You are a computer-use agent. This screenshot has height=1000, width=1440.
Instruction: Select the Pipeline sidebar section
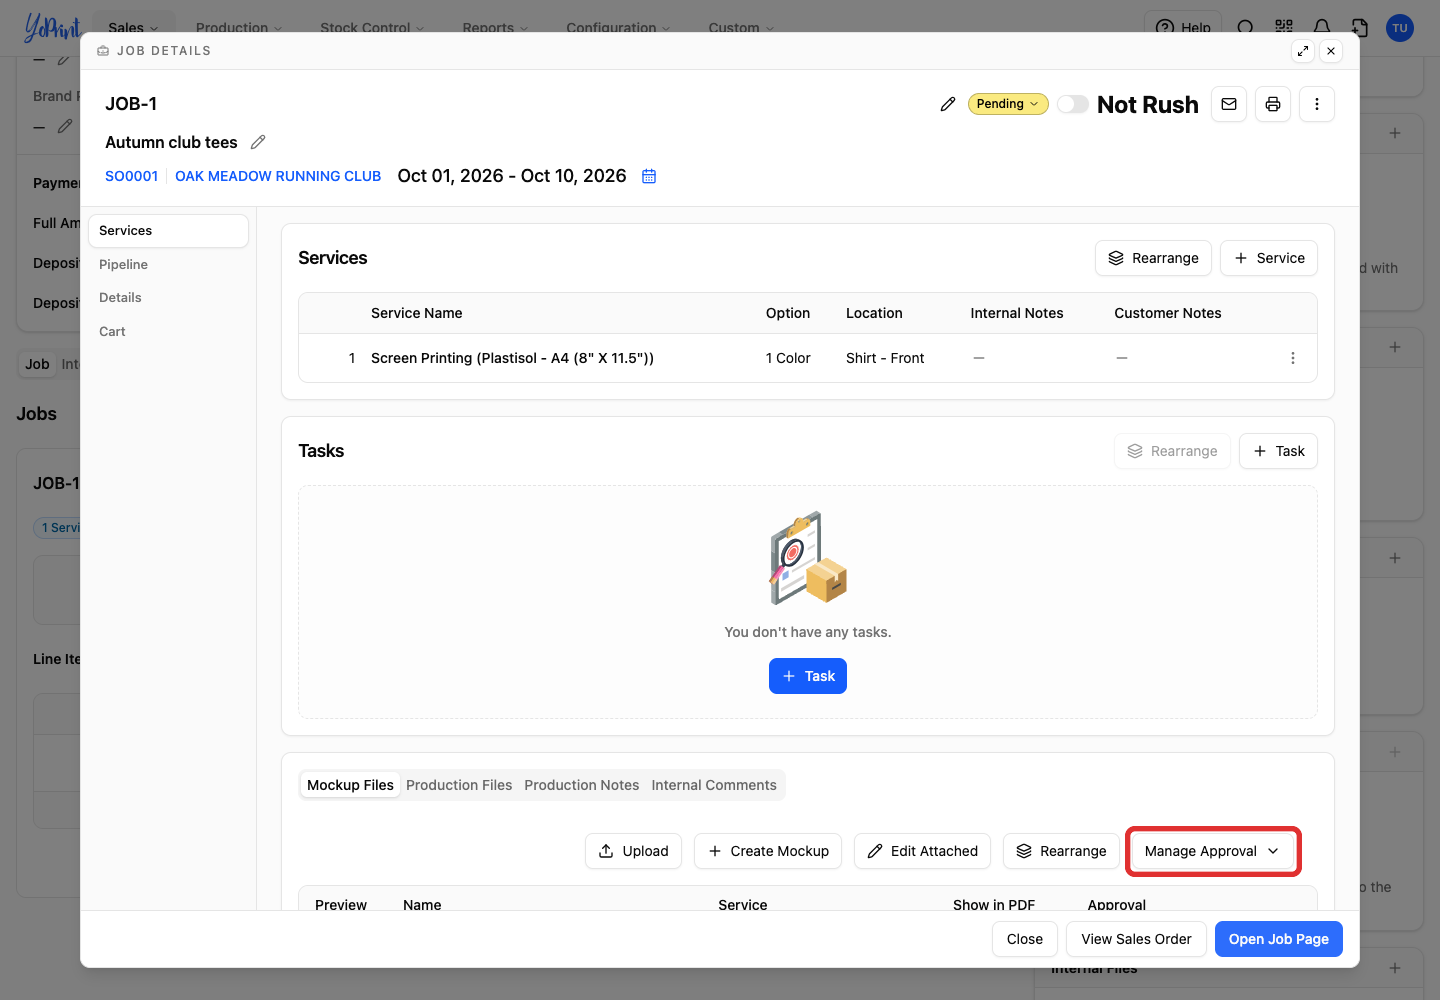click(168, 264)
